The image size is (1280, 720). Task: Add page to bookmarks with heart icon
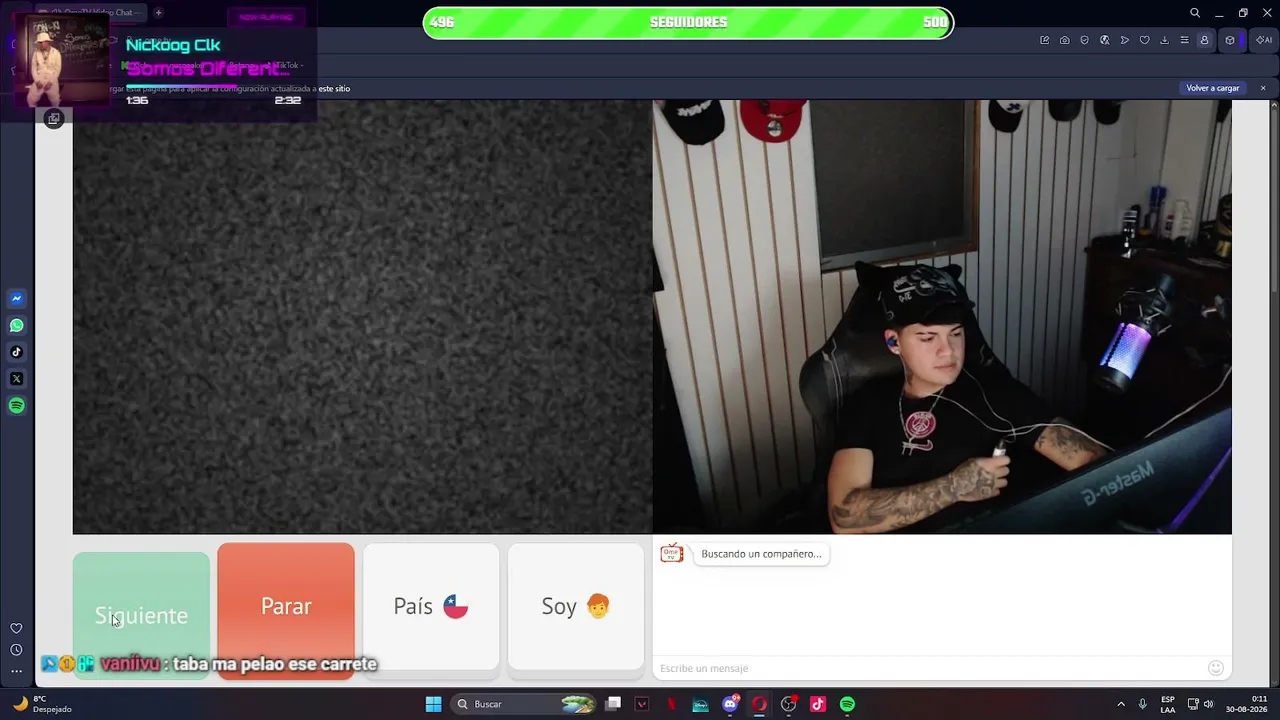[1145, 40]
